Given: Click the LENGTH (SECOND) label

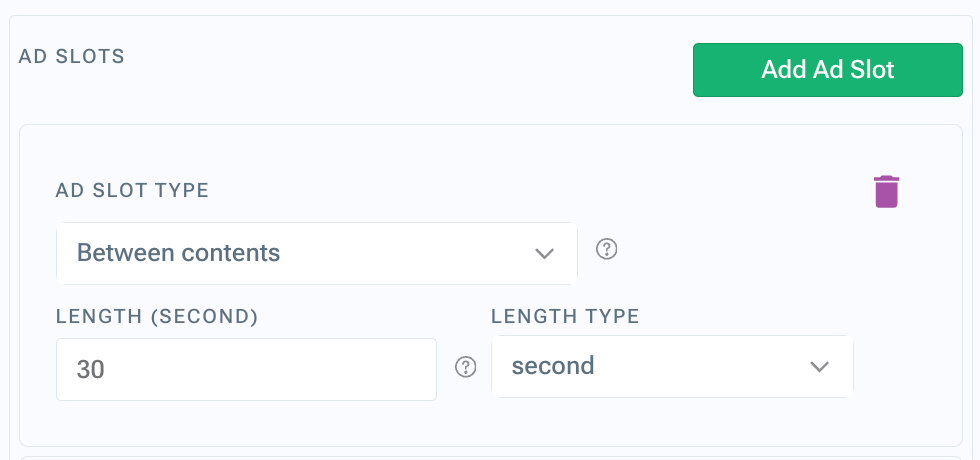Looking at the screenshot, I should (x=157, y=316).
